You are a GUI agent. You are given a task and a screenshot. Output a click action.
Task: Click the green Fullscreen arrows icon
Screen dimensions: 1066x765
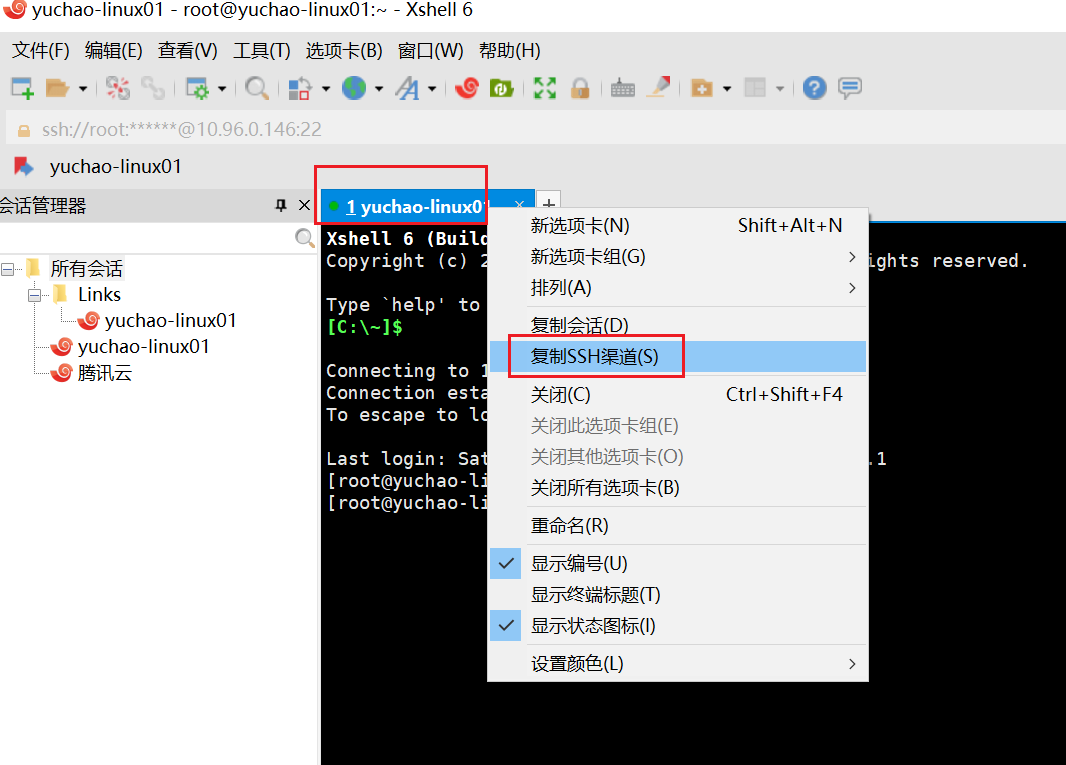544,88
